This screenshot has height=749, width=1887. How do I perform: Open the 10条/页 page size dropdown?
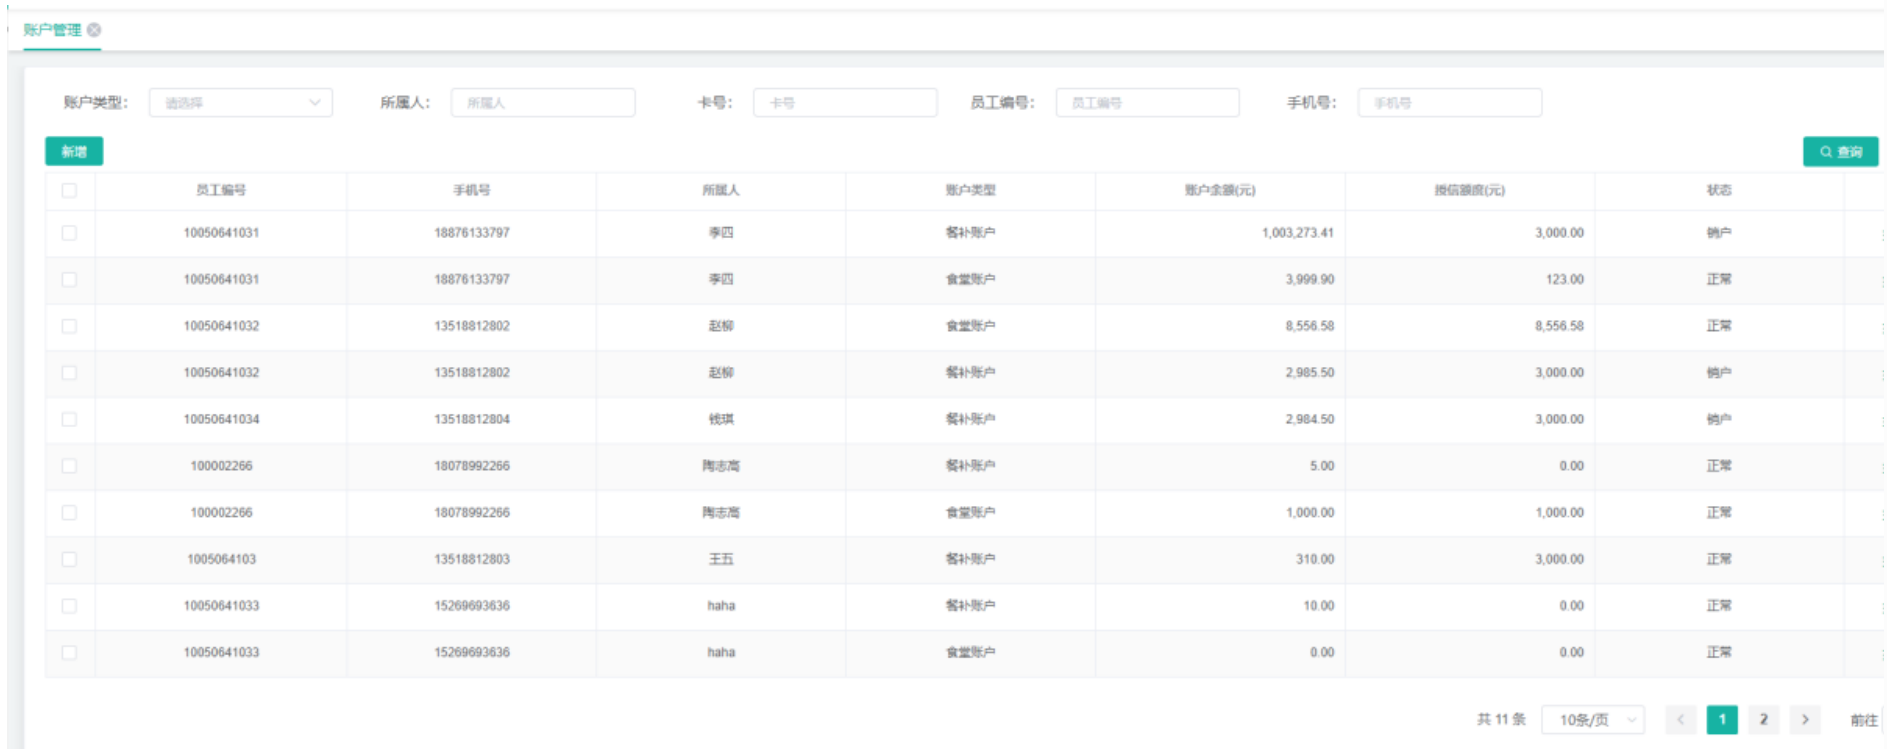coord(1592,720)
